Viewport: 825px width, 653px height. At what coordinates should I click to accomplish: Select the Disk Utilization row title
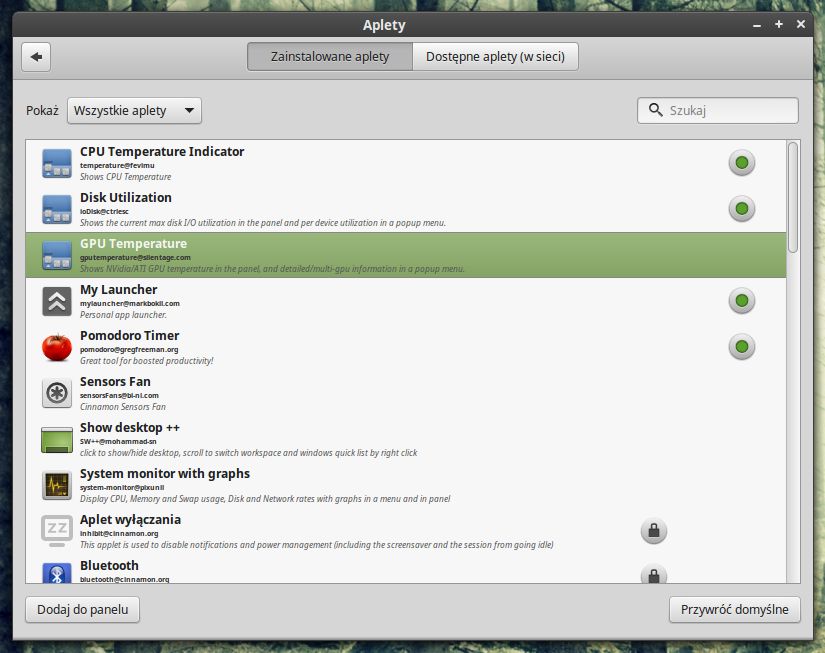126,197
